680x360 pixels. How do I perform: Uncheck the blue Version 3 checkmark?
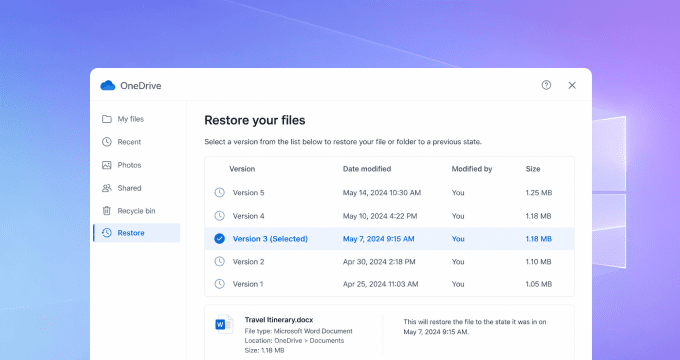[220, 239]
